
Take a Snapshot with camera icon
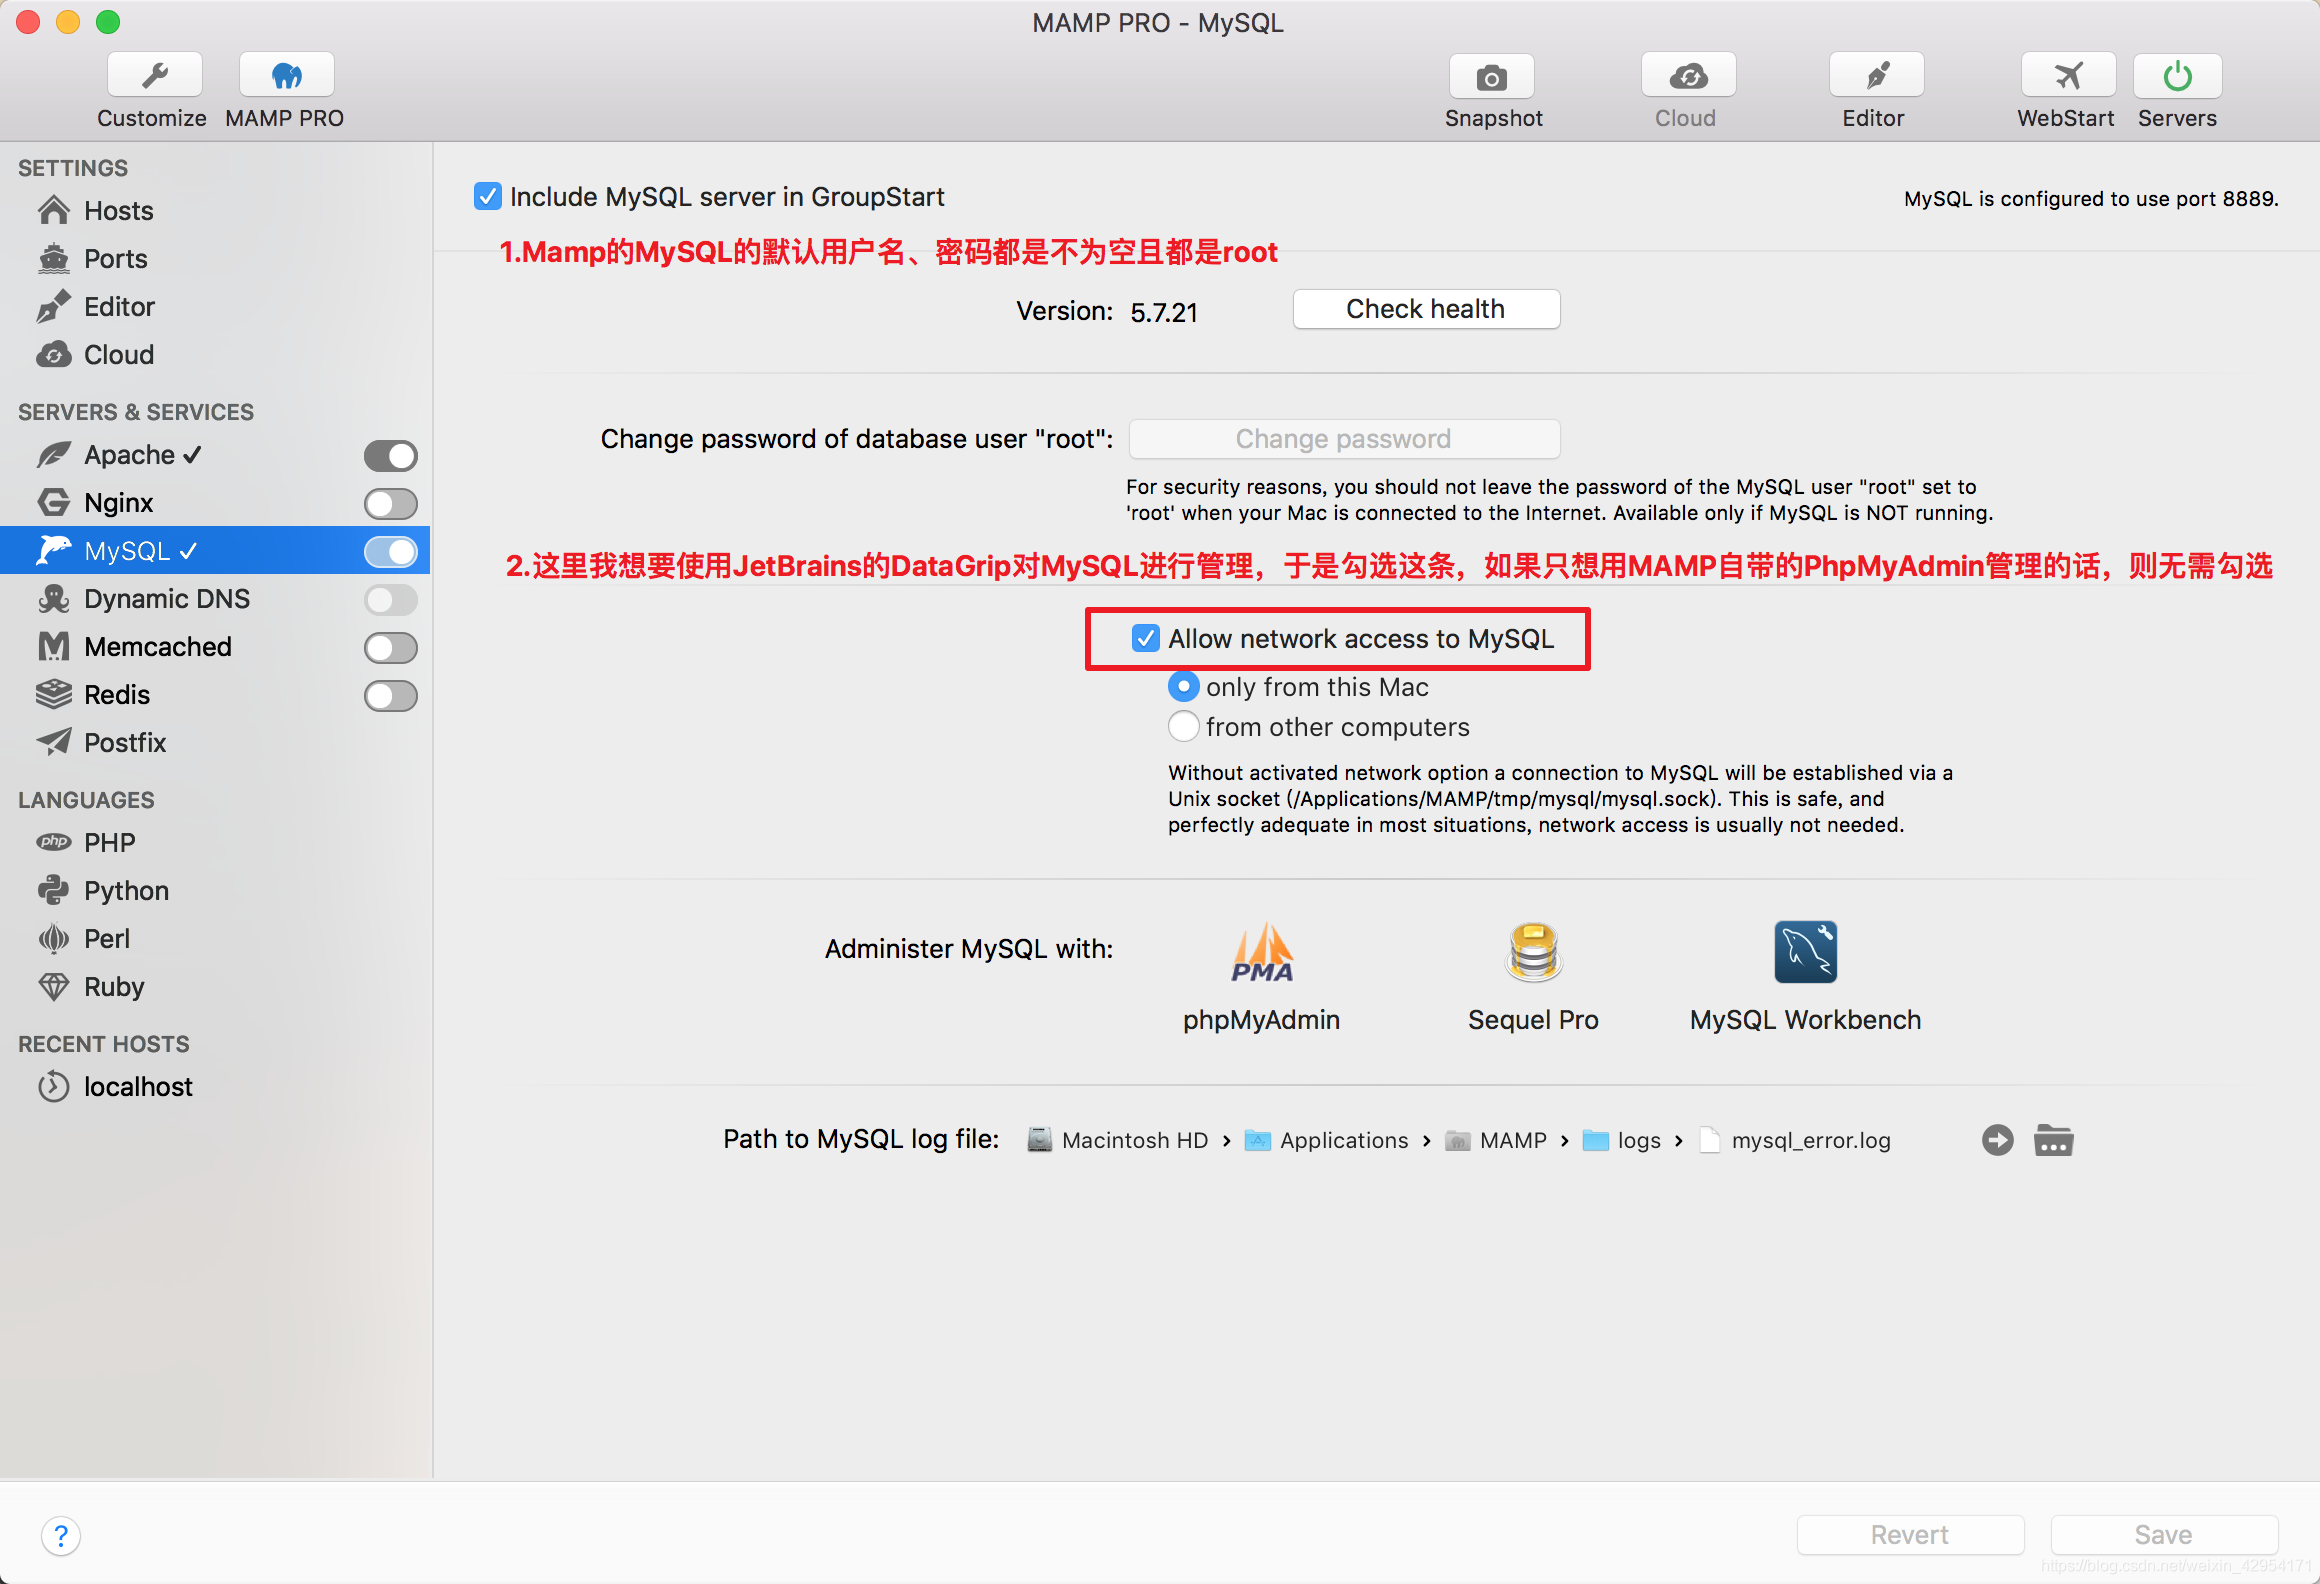tap(1491, 77)
